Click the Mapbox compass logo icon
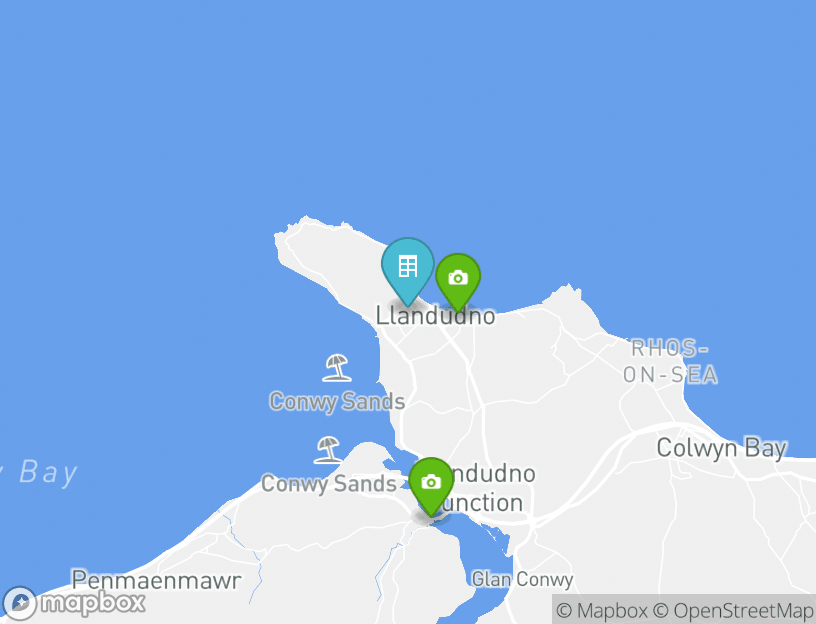This screenshot has height=624, width=816. (20, 604)
